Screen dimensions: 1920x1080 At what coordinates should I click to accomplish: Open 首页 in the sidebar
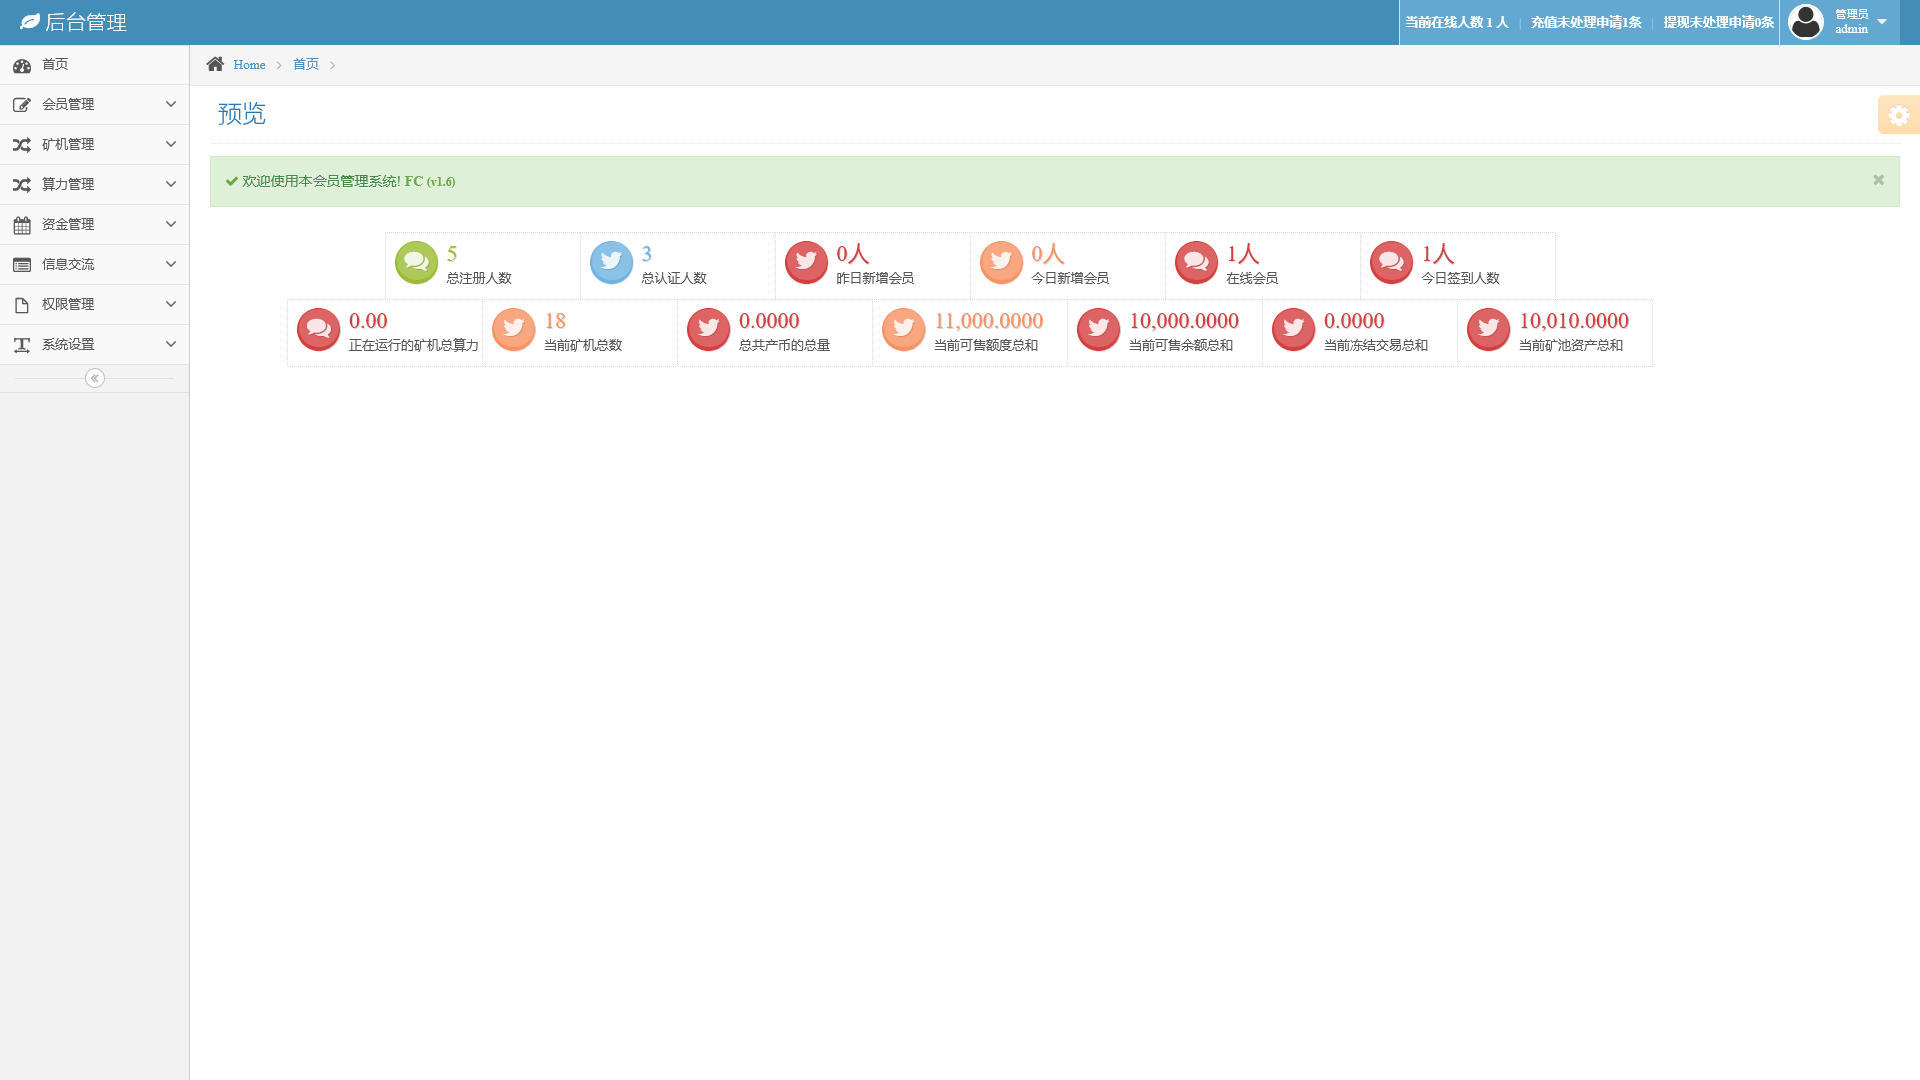[95, 64]
